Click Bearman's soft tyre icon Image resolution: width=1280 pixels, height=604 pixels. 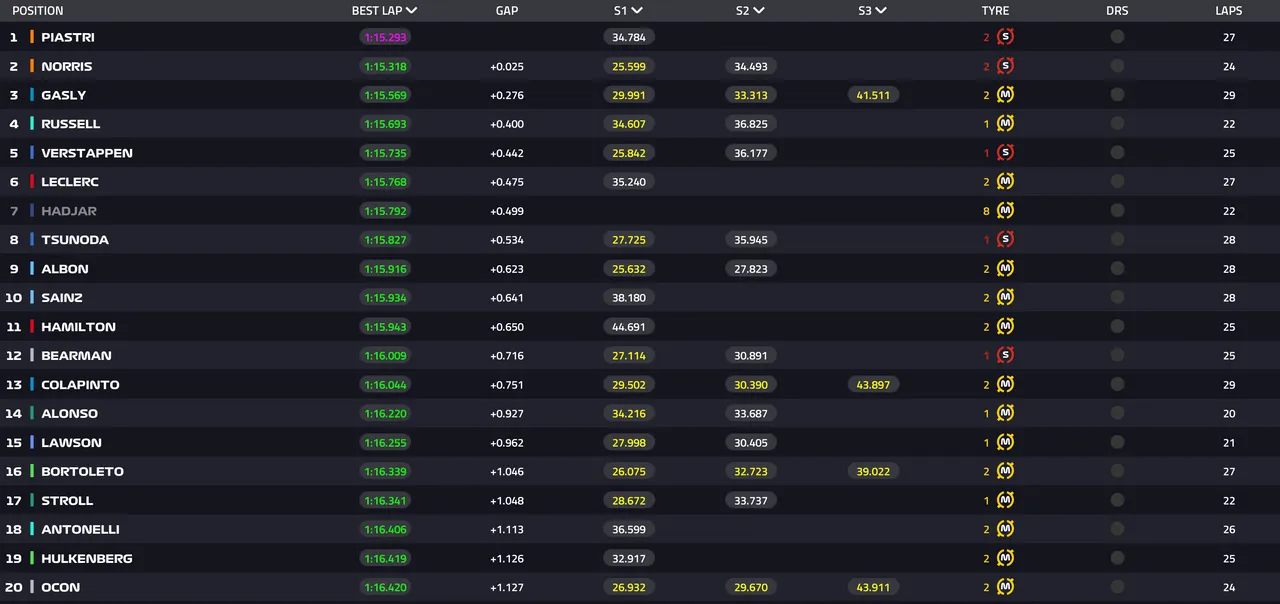click(x=1005, y=355)
